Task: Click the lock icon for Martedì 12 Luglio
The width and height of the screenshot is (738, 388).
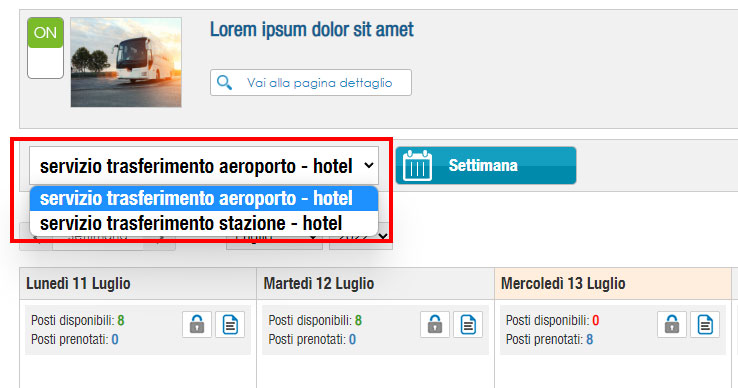Action: coord(435,324)
